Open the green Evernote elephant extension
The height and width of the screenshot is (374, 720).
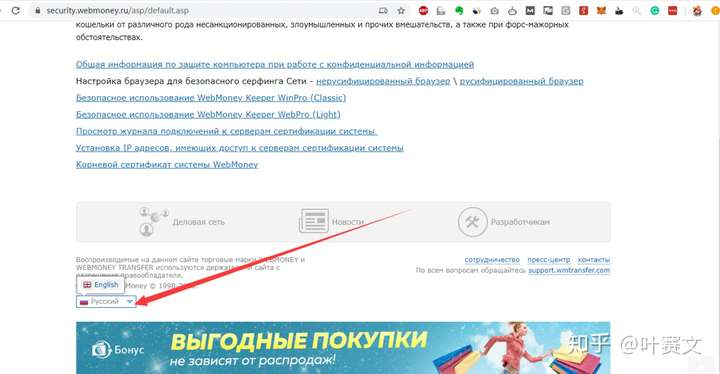pos(459,10)
